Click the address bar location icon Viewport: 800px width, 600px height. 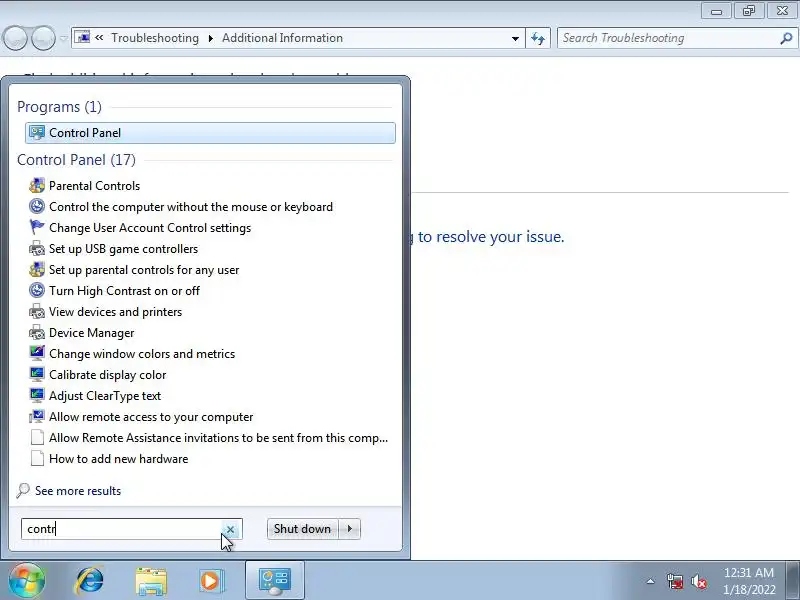coord(82,37)
